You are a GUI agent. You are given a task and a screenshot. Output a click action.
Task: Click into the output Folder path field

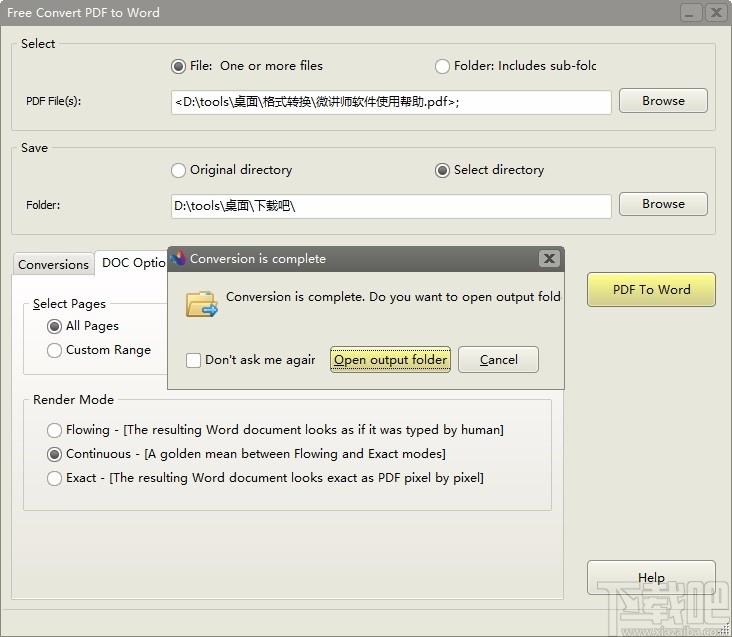point(391,206)
